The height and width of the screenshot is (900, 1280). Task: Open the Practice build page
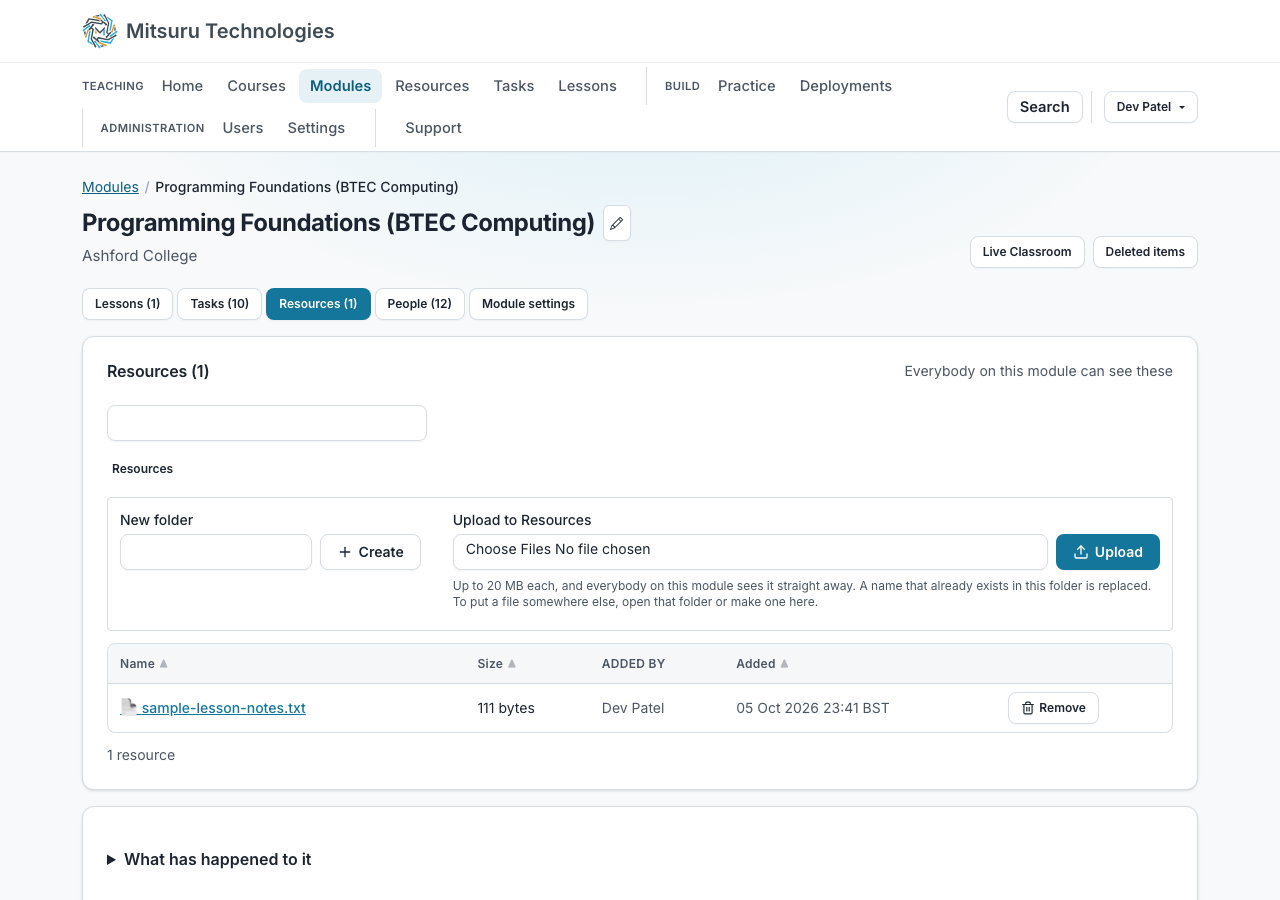point(747,86)
